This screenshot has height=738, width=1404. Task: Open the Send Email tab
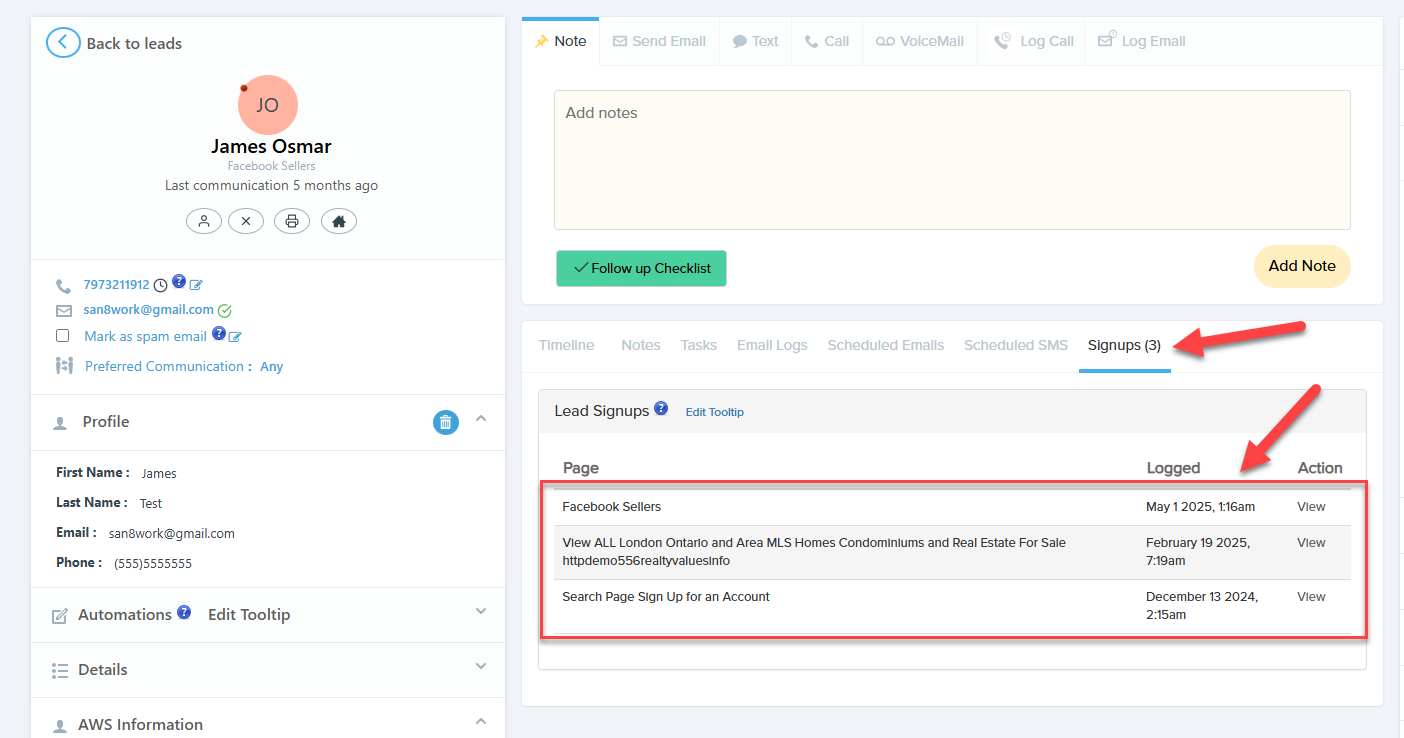[659, 41]
